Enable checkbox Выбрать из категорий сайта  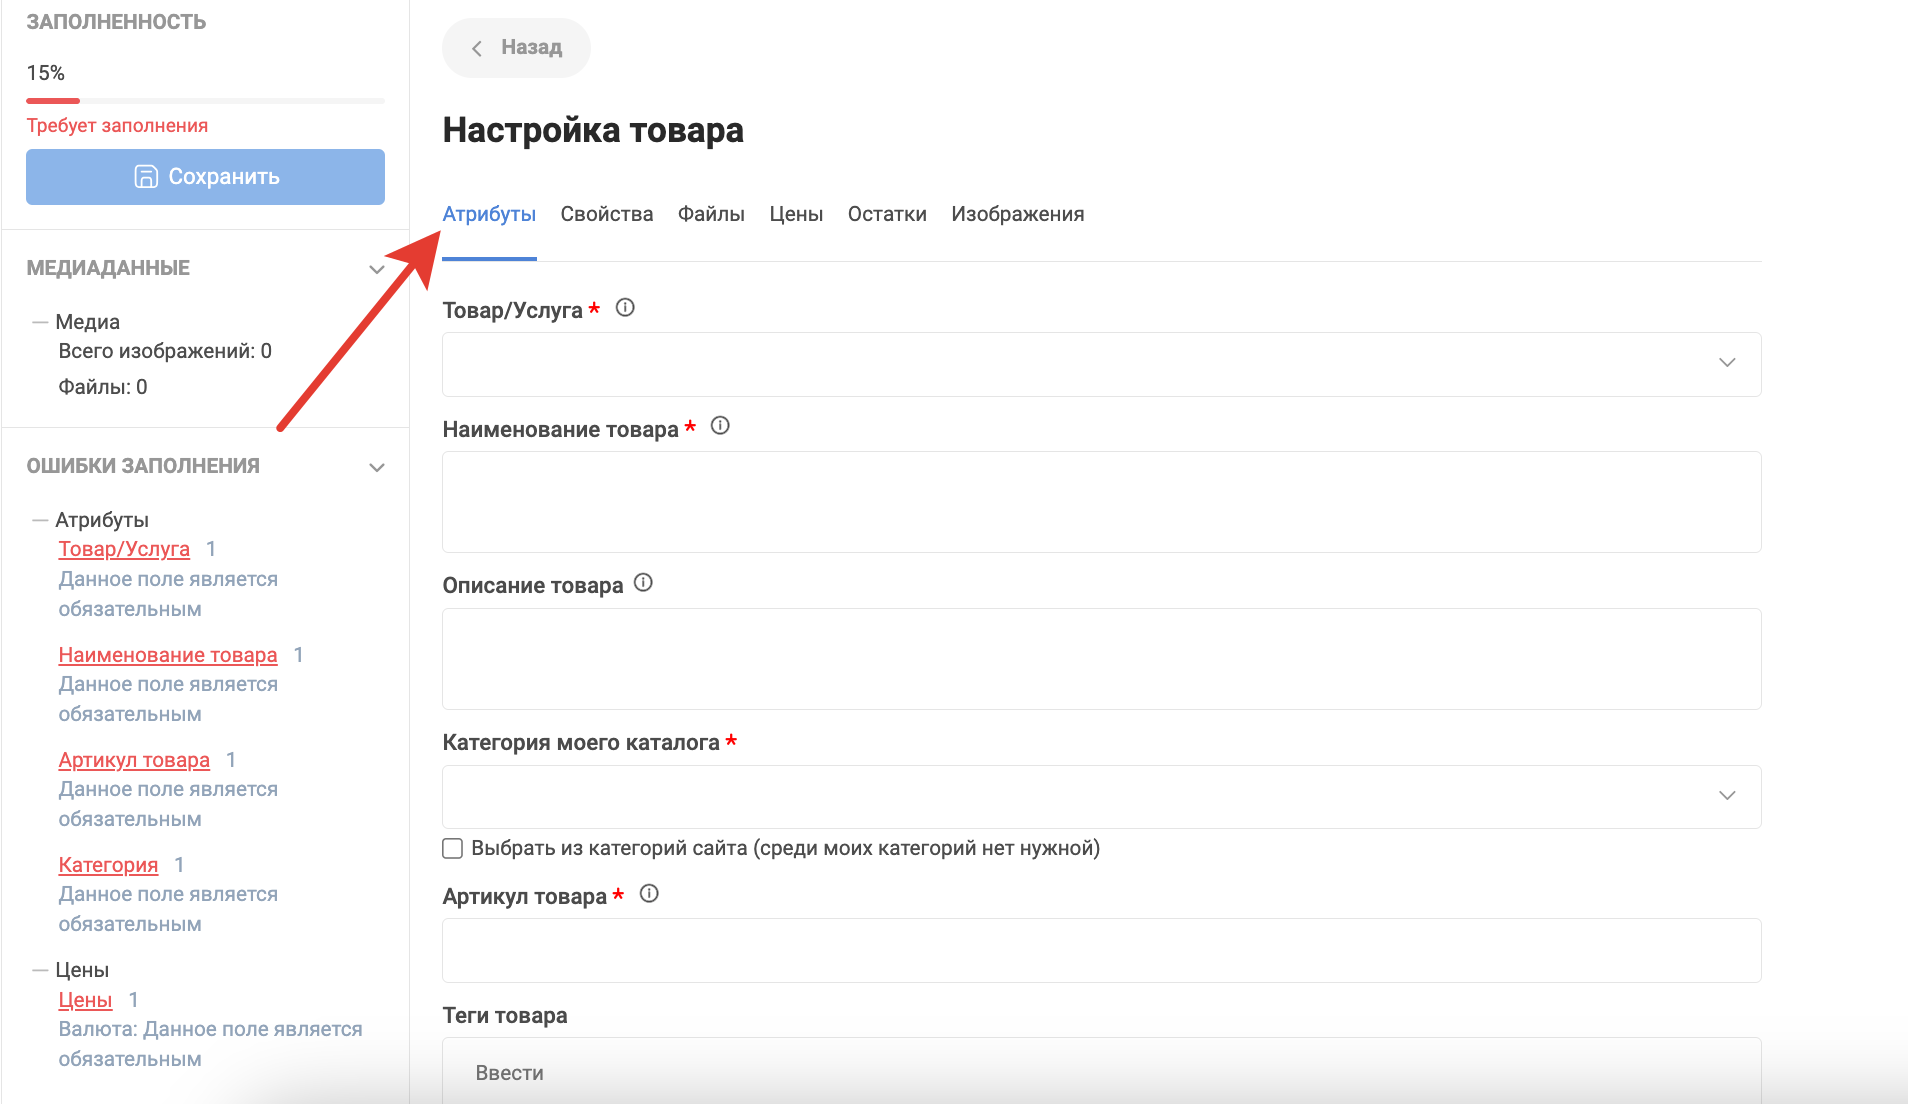453,849
